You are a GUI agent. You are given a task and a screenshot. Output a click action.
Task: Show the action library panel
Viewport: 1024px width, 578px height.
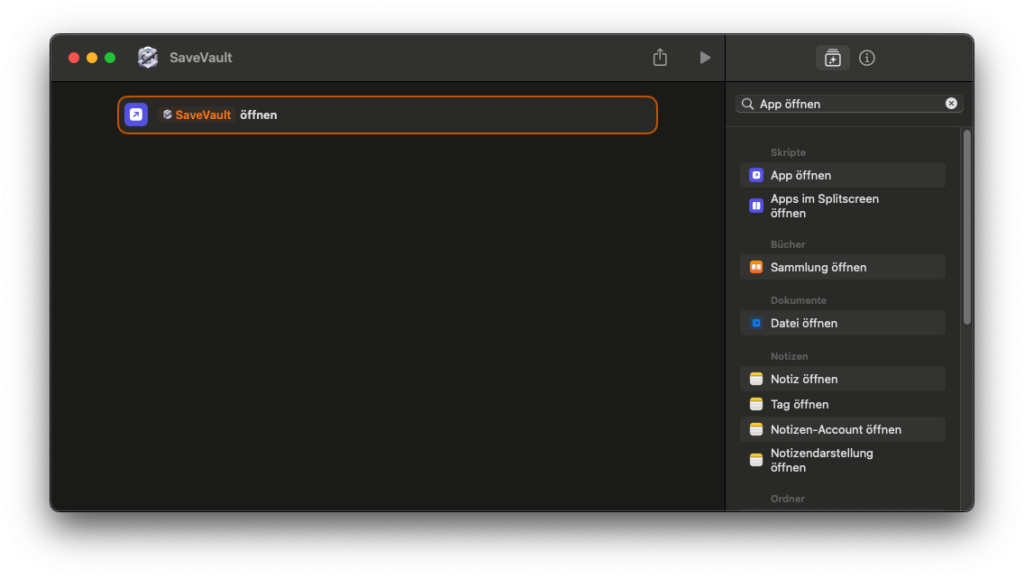[832, 58]
